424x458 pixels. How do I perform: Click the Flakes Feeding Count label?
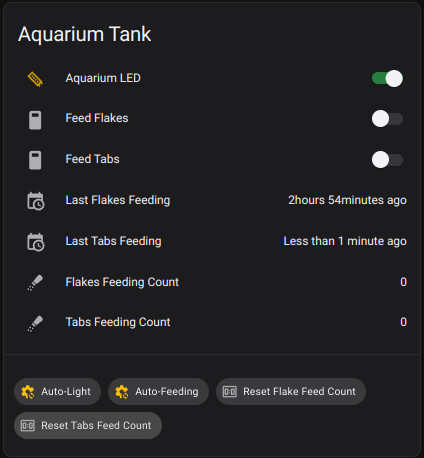122,282
